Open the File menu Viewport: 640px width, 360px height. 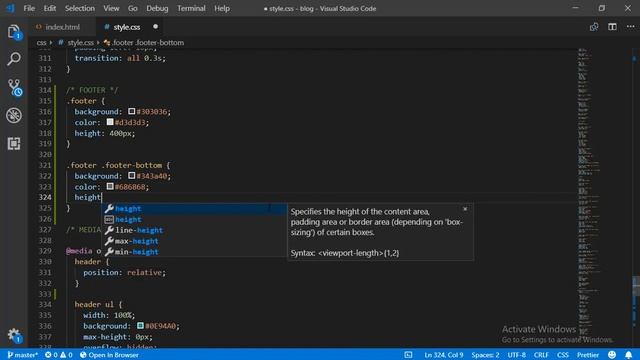[29, 8]
